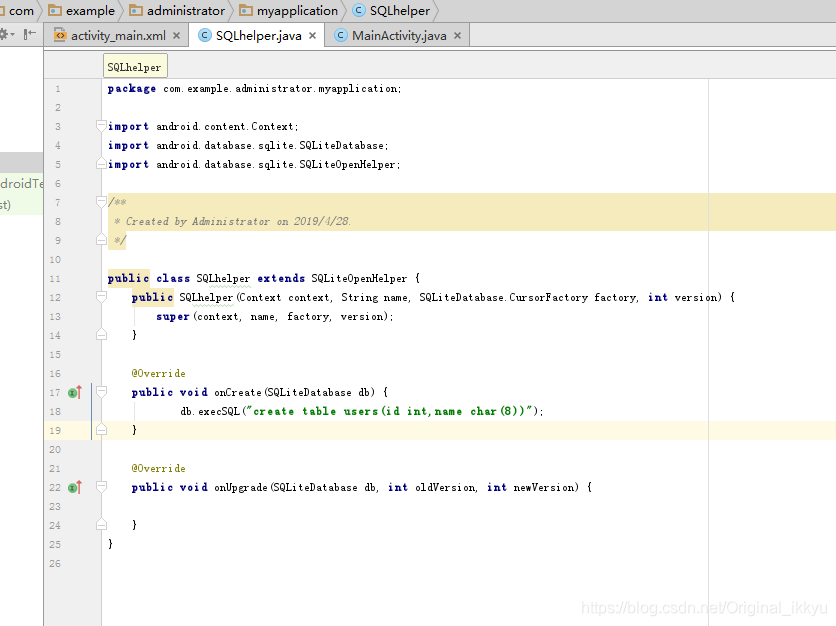Click the SQLhelper.java class icon in tab
Screen dimensions: 836x626
click(204, 35)
